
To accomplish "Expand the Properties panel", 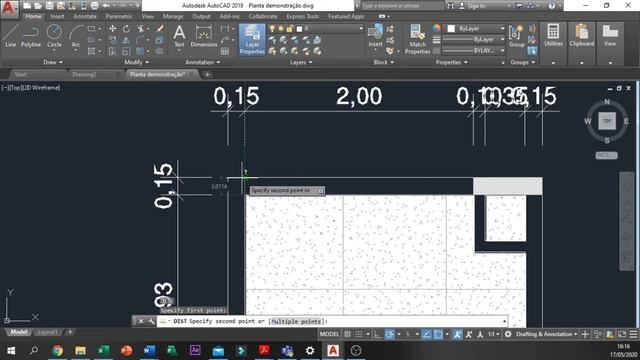I will tap(451, 62).
